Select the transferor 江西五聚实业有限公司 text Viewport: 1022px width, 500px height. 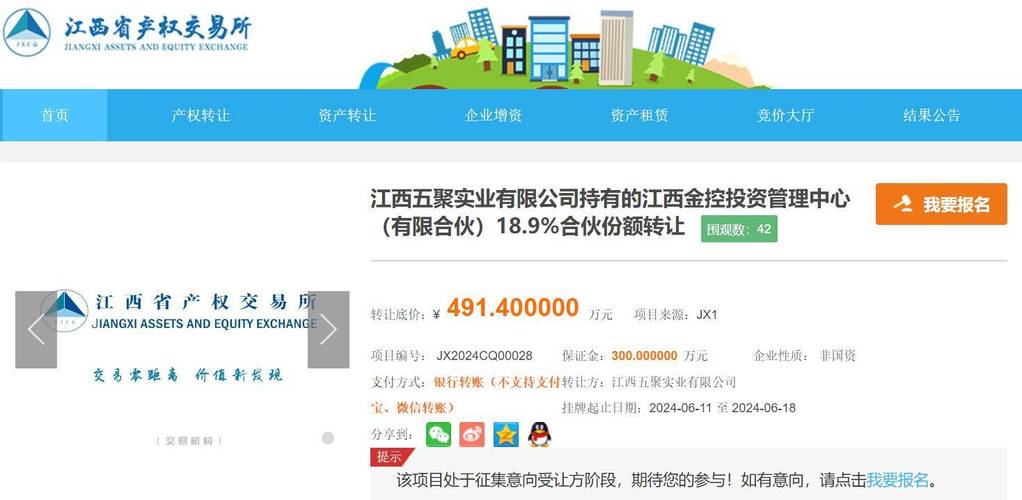click(674, 382)
